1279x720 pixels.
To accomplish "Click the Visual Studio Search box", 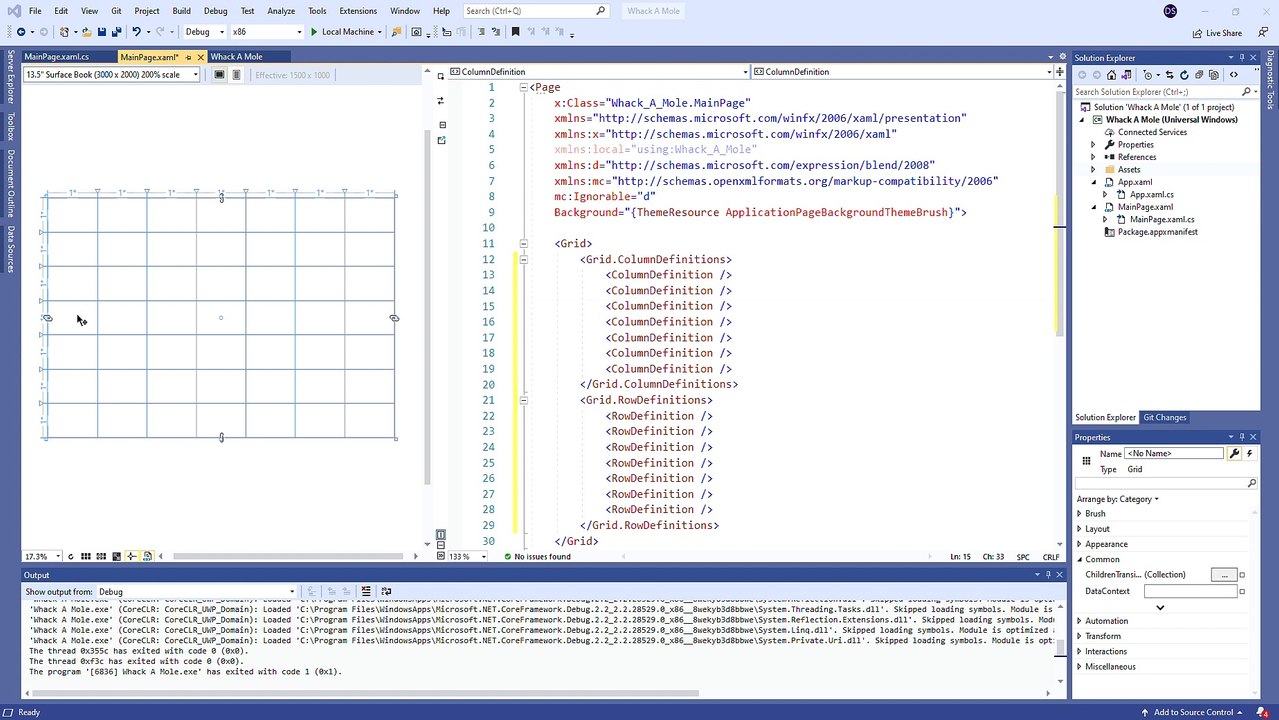I will [x=536, y=11].
